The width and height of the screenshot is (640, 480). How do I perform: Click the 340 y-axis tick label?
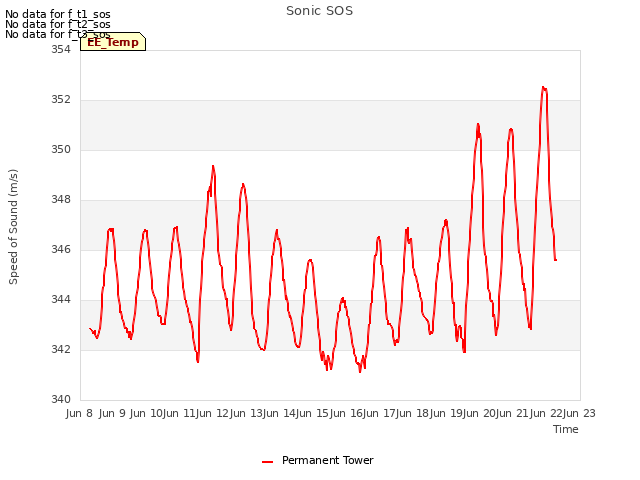coord(61,399)
